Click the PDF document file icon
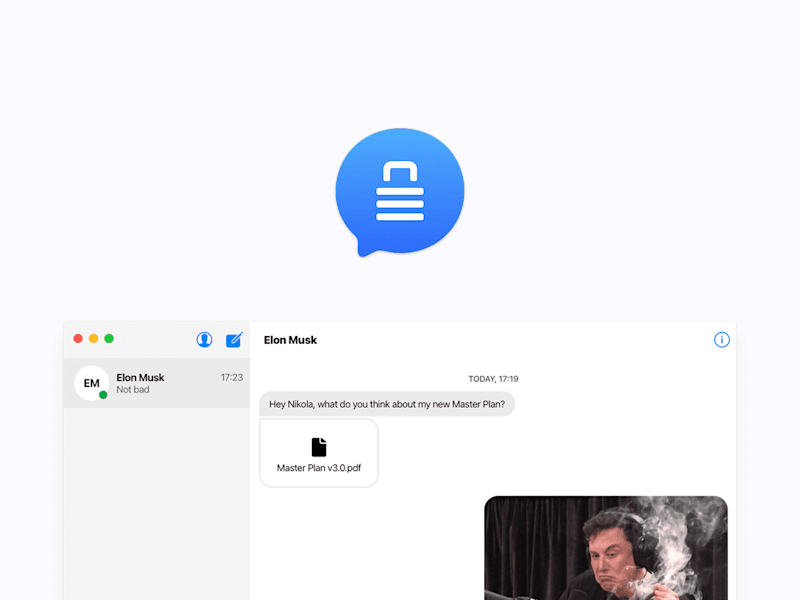The width and height of the screenshot is (800, 600). 319,447
